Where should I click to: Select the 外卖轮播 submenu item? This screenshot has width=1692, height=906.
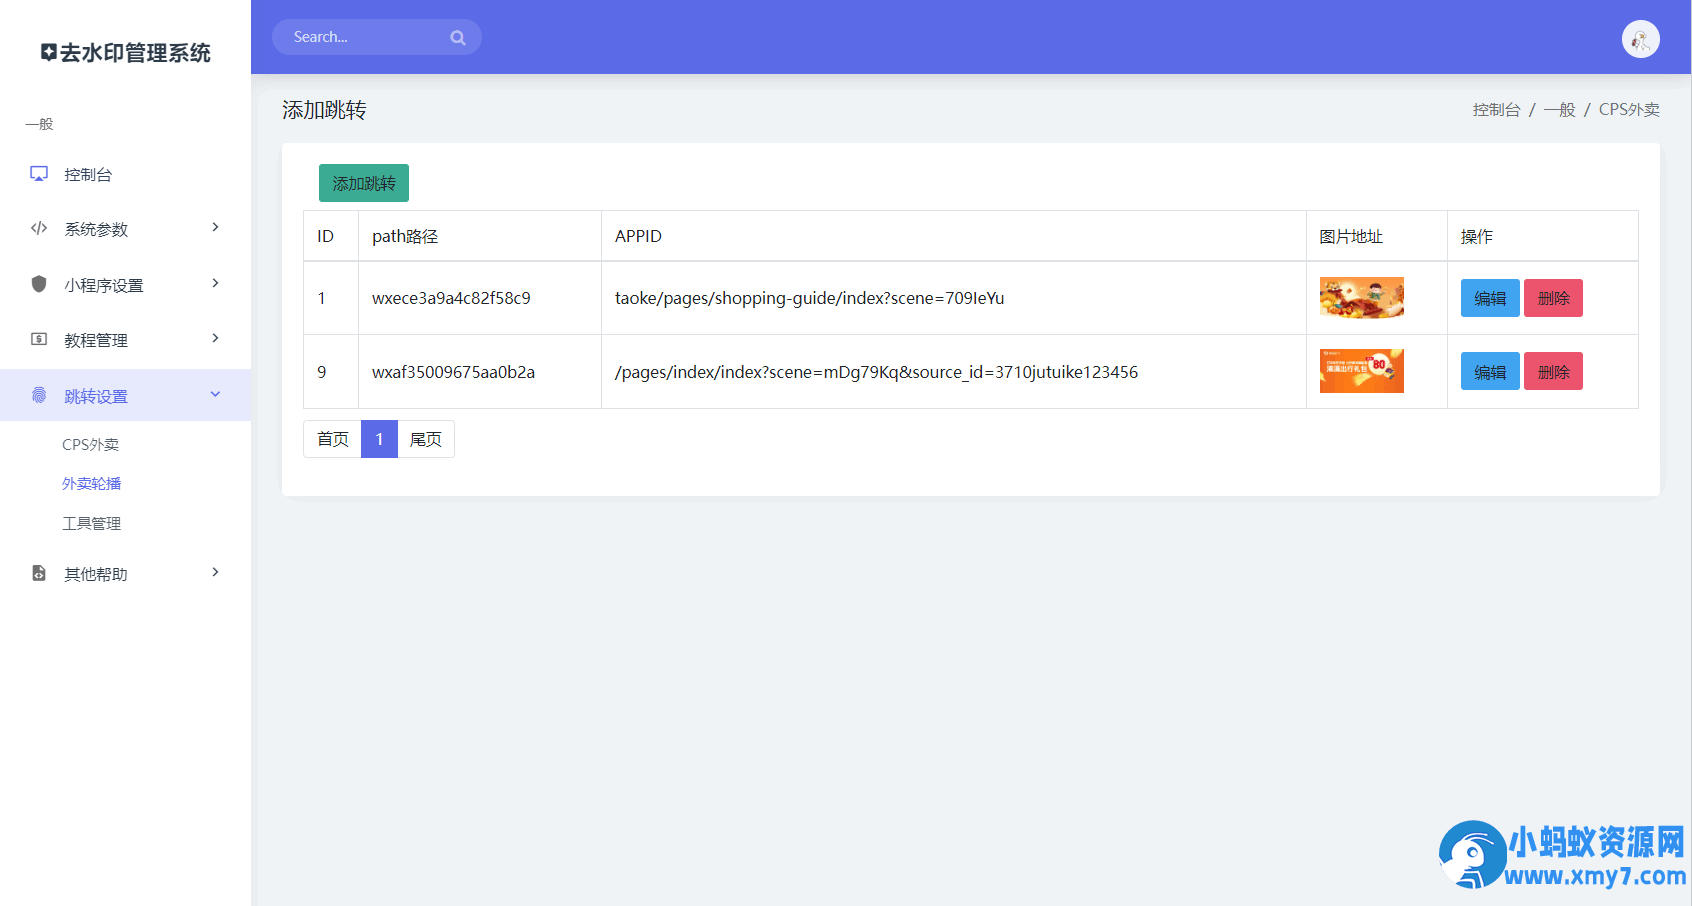point(91,484)
